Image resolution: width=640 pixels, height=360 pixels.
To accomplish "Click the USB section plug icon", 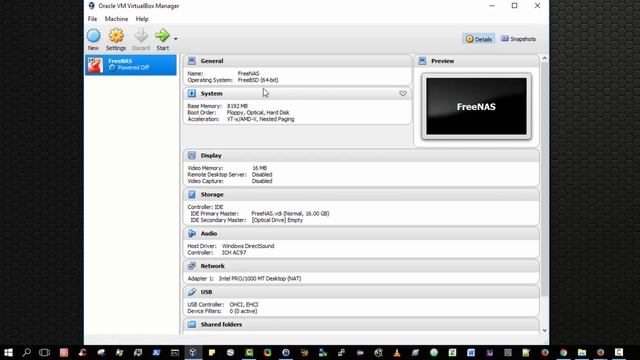I will 191,292.
